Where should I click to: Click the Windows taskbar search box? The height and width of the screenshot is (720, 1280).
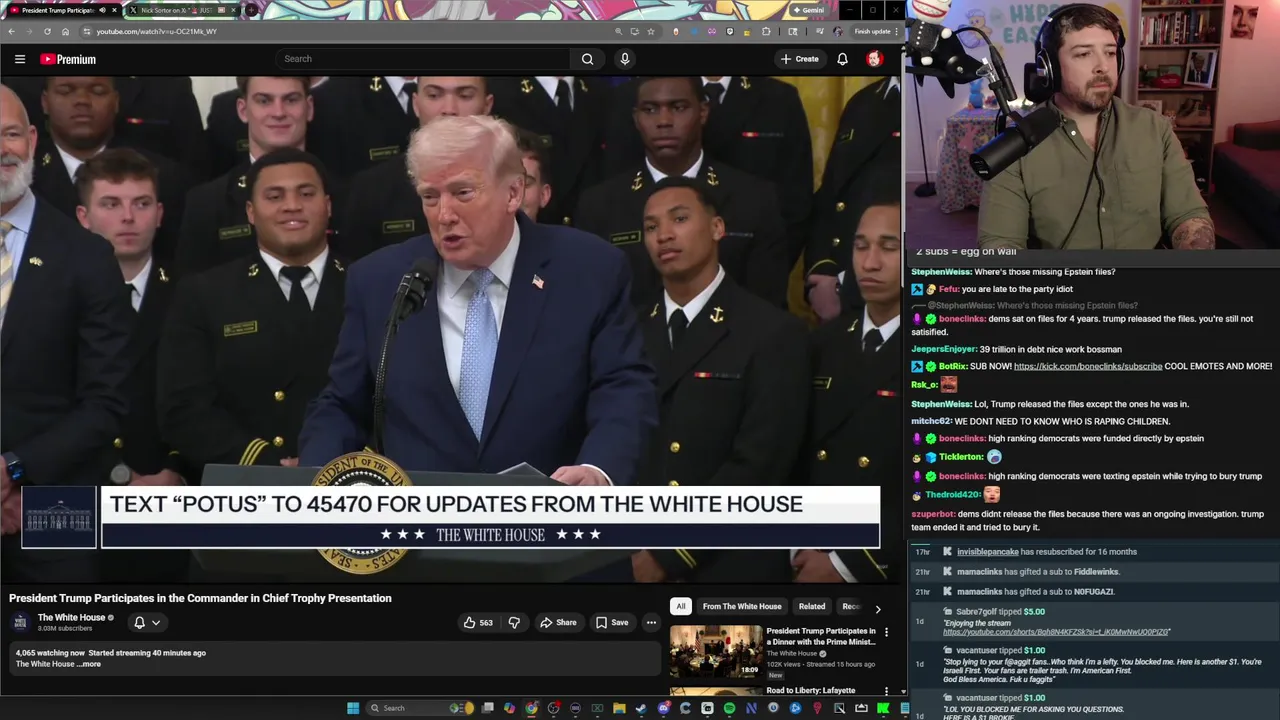420,708
